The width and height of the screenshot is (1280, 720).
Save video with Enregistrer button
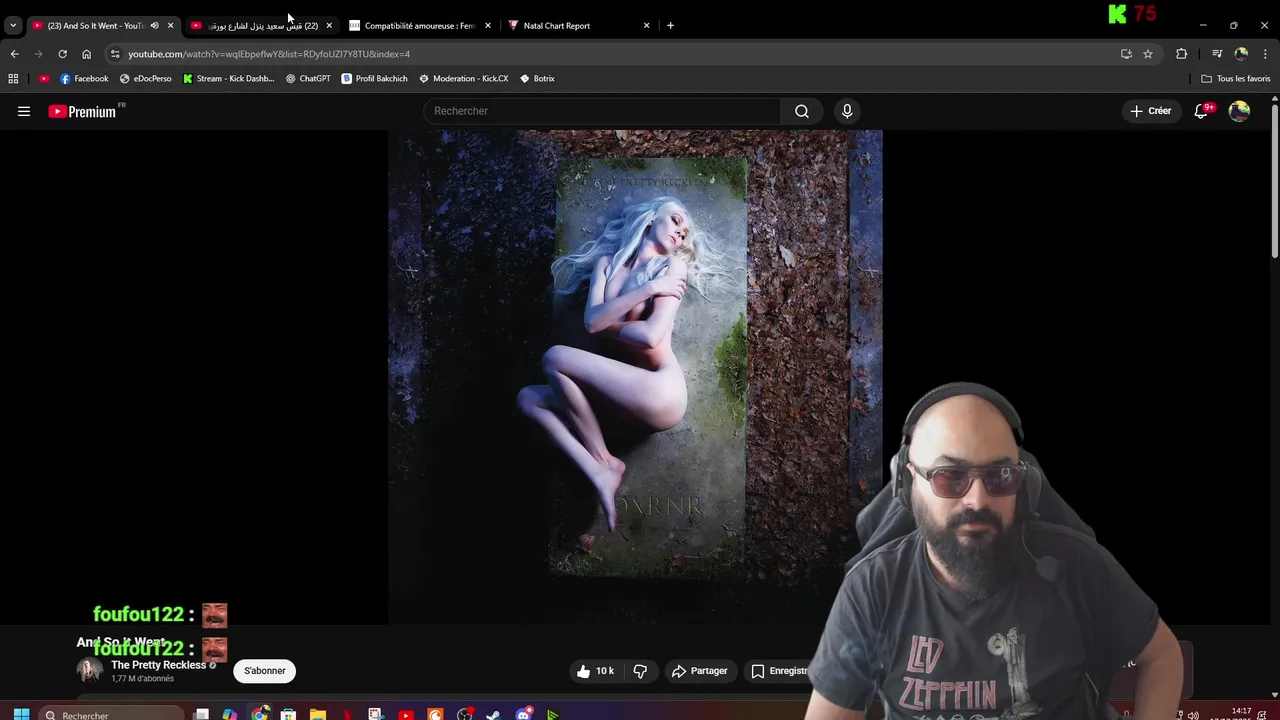pos(779,671)
